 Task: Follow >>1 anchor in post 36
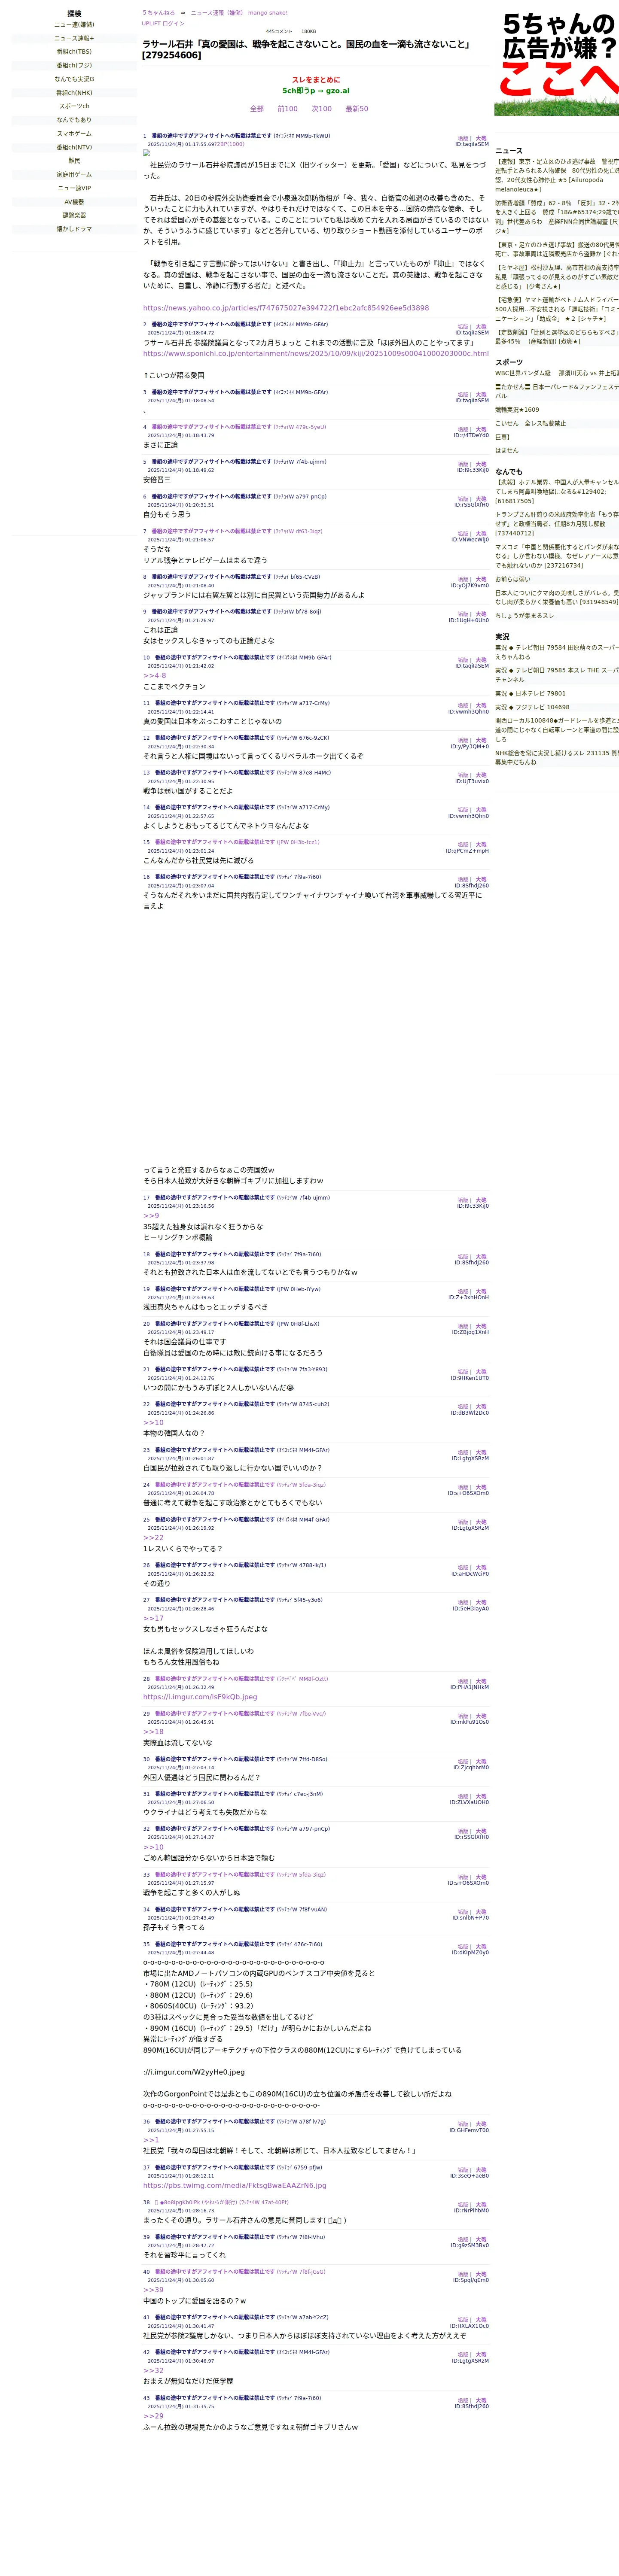(x=151, y=2140)
